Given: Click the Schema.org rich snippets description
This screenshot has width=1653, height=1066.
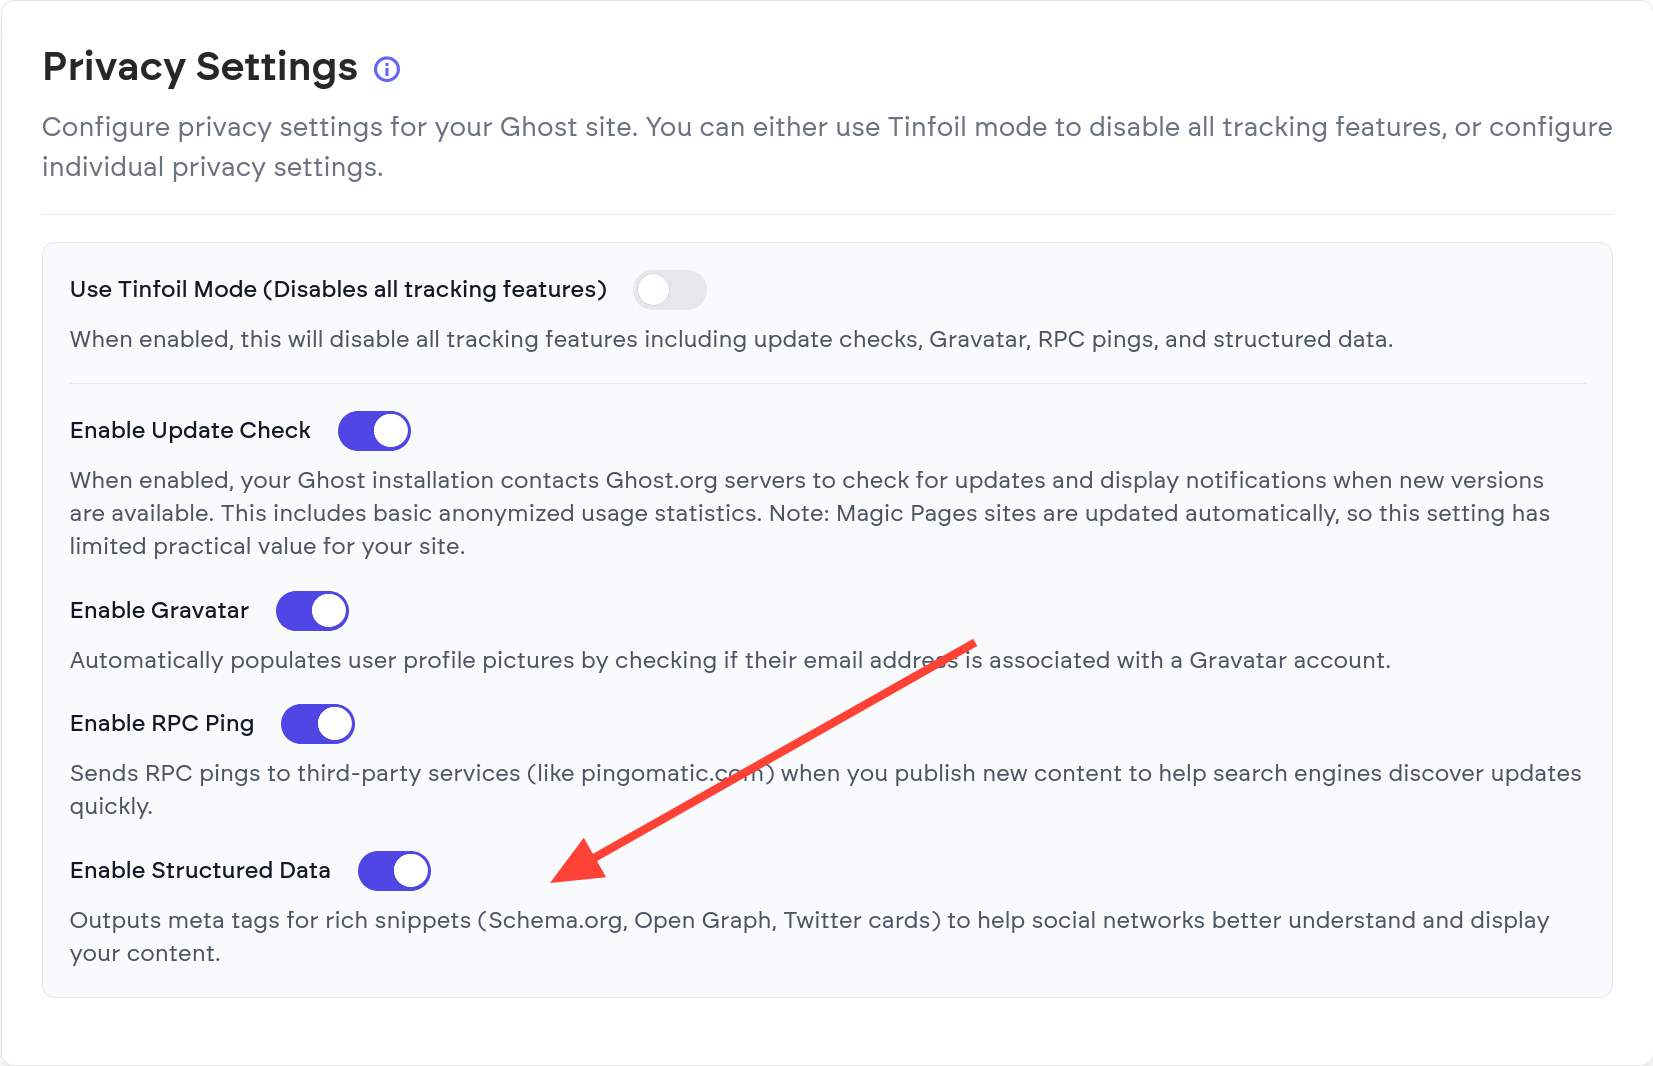Looking at the screenshot, I should (x=808, y=921).
